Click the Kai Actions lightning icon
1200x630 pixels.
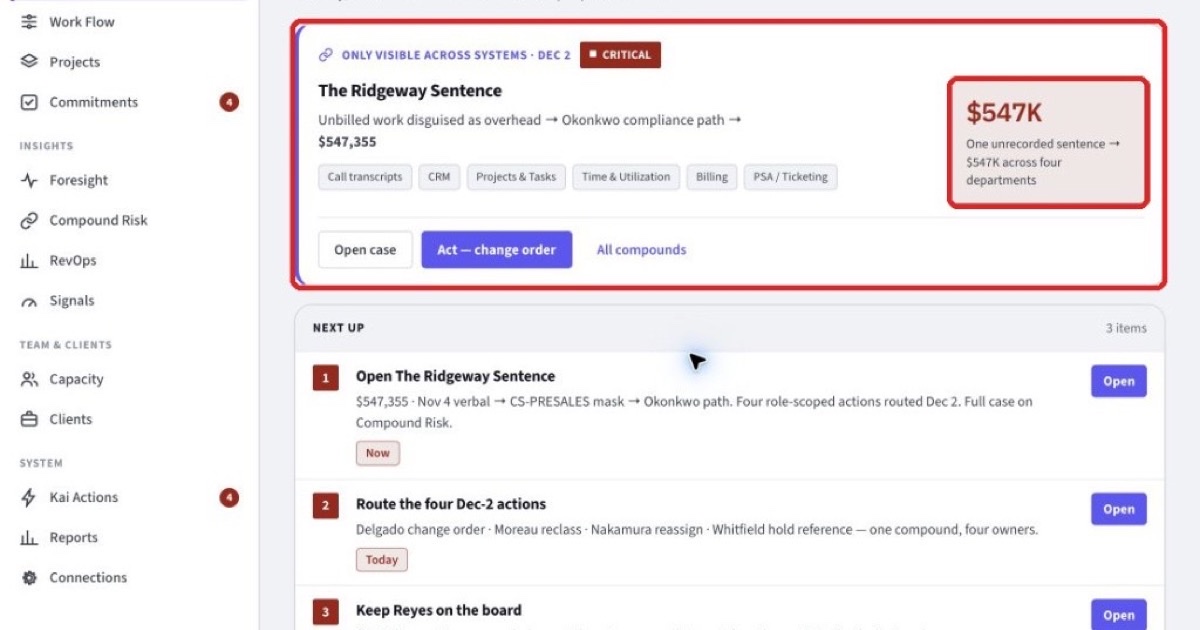point(29,498)
